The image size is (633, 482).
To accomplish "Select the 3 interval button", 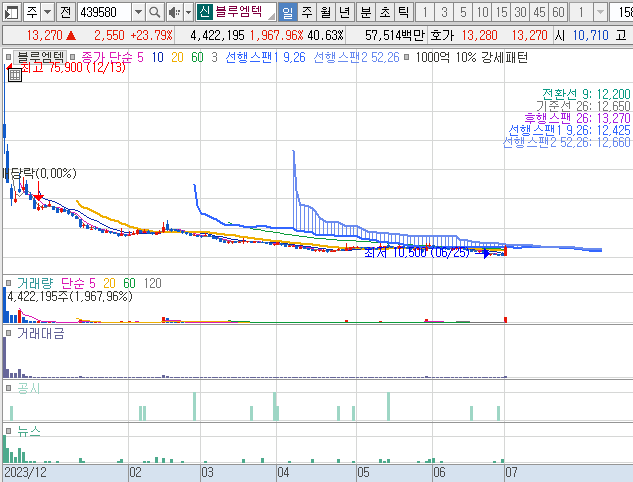I will [444, 13].
